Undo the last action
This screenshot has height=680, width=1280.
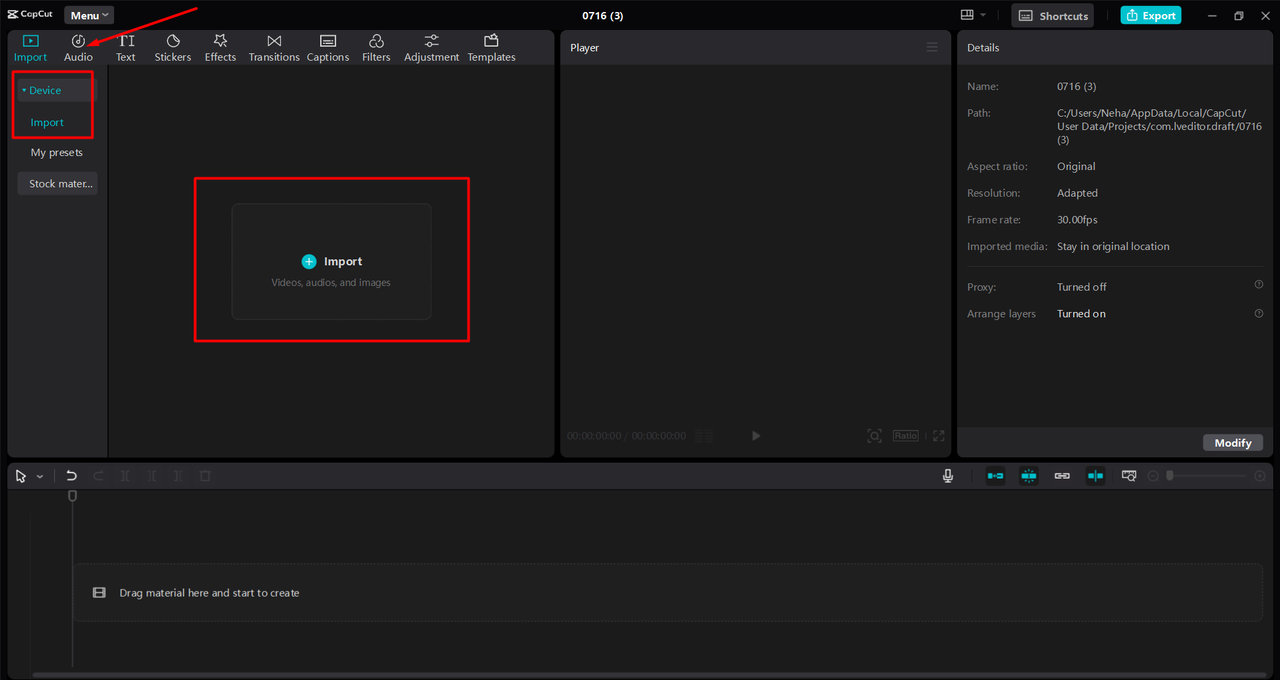71,476
